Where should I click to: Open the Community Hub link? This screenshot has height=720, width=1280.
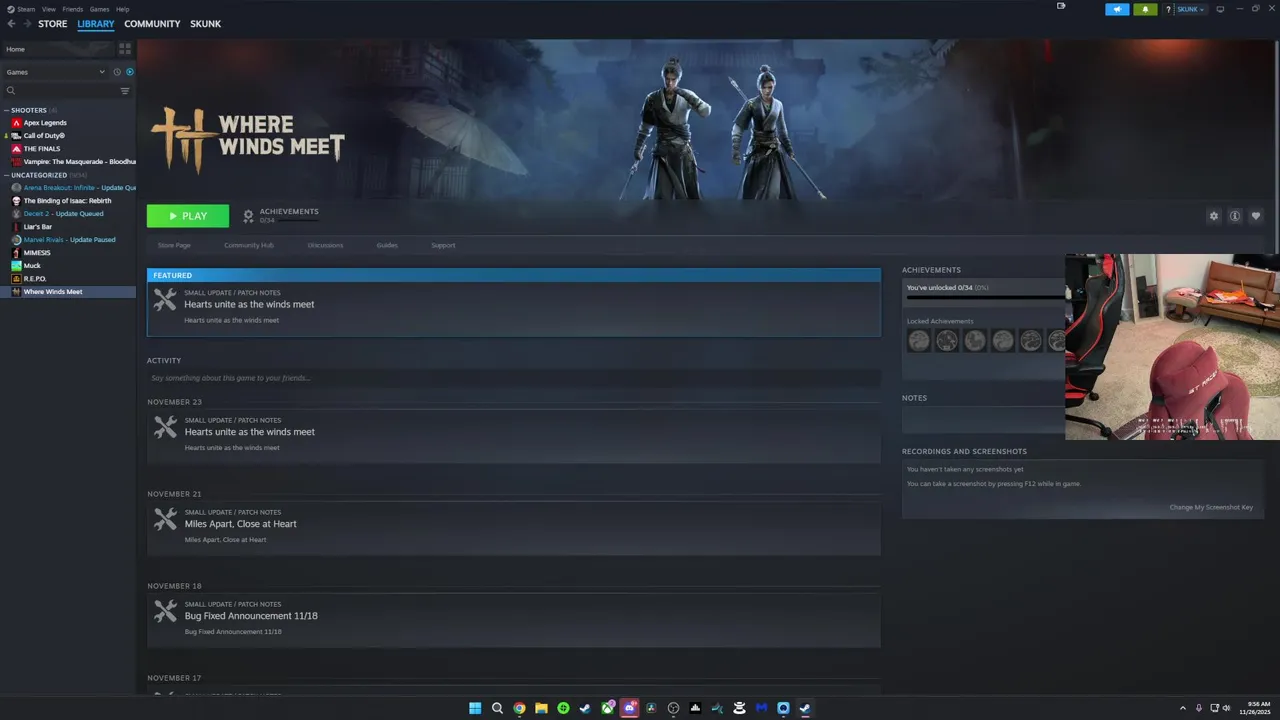pos(248,245)
